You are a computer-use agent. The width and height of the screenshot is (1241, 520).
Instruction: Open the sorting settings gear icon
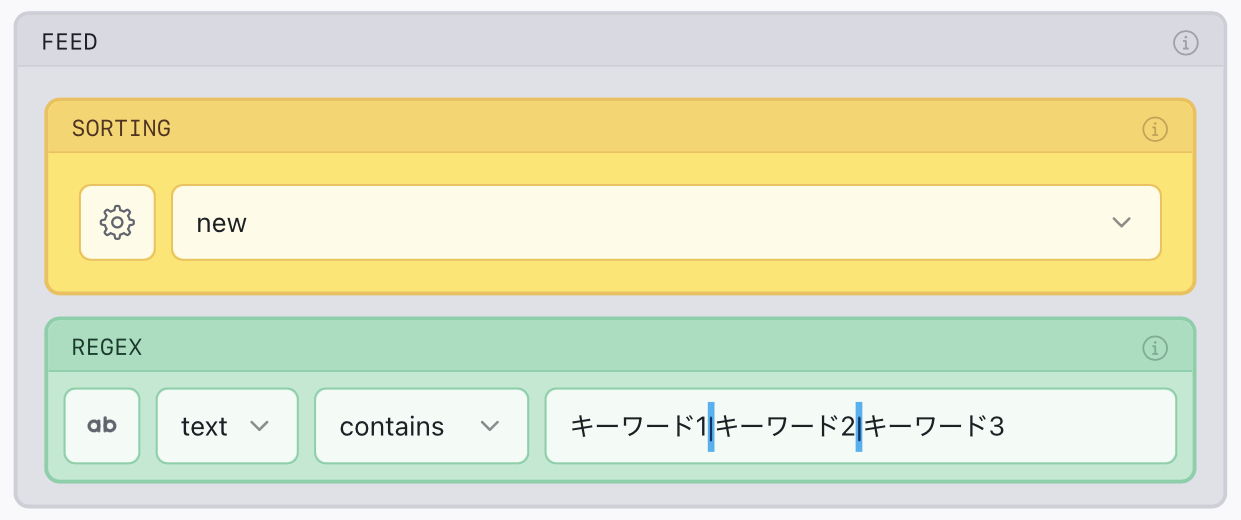click(117, 222)
